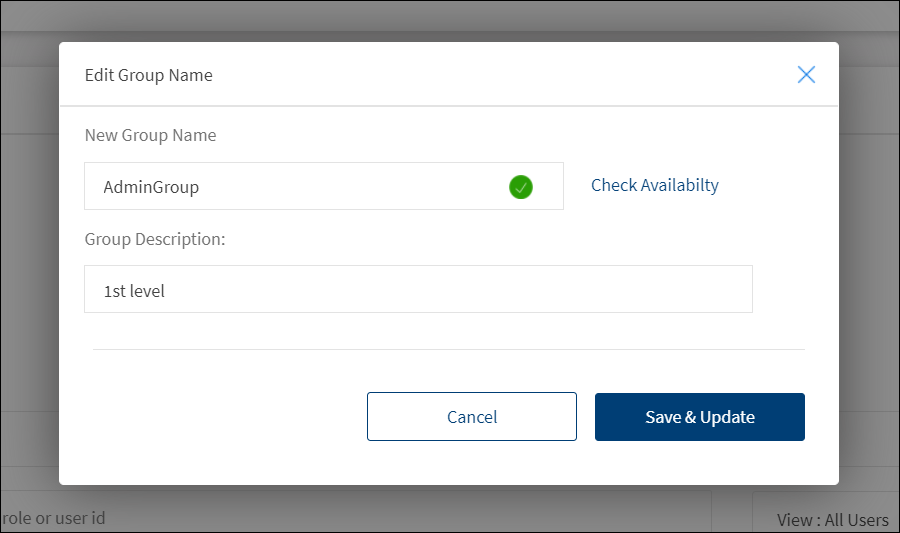Viewport: 900px width, 533px height.
Task: Click the divider line above the dialog buttons
Action: [448, 349]
